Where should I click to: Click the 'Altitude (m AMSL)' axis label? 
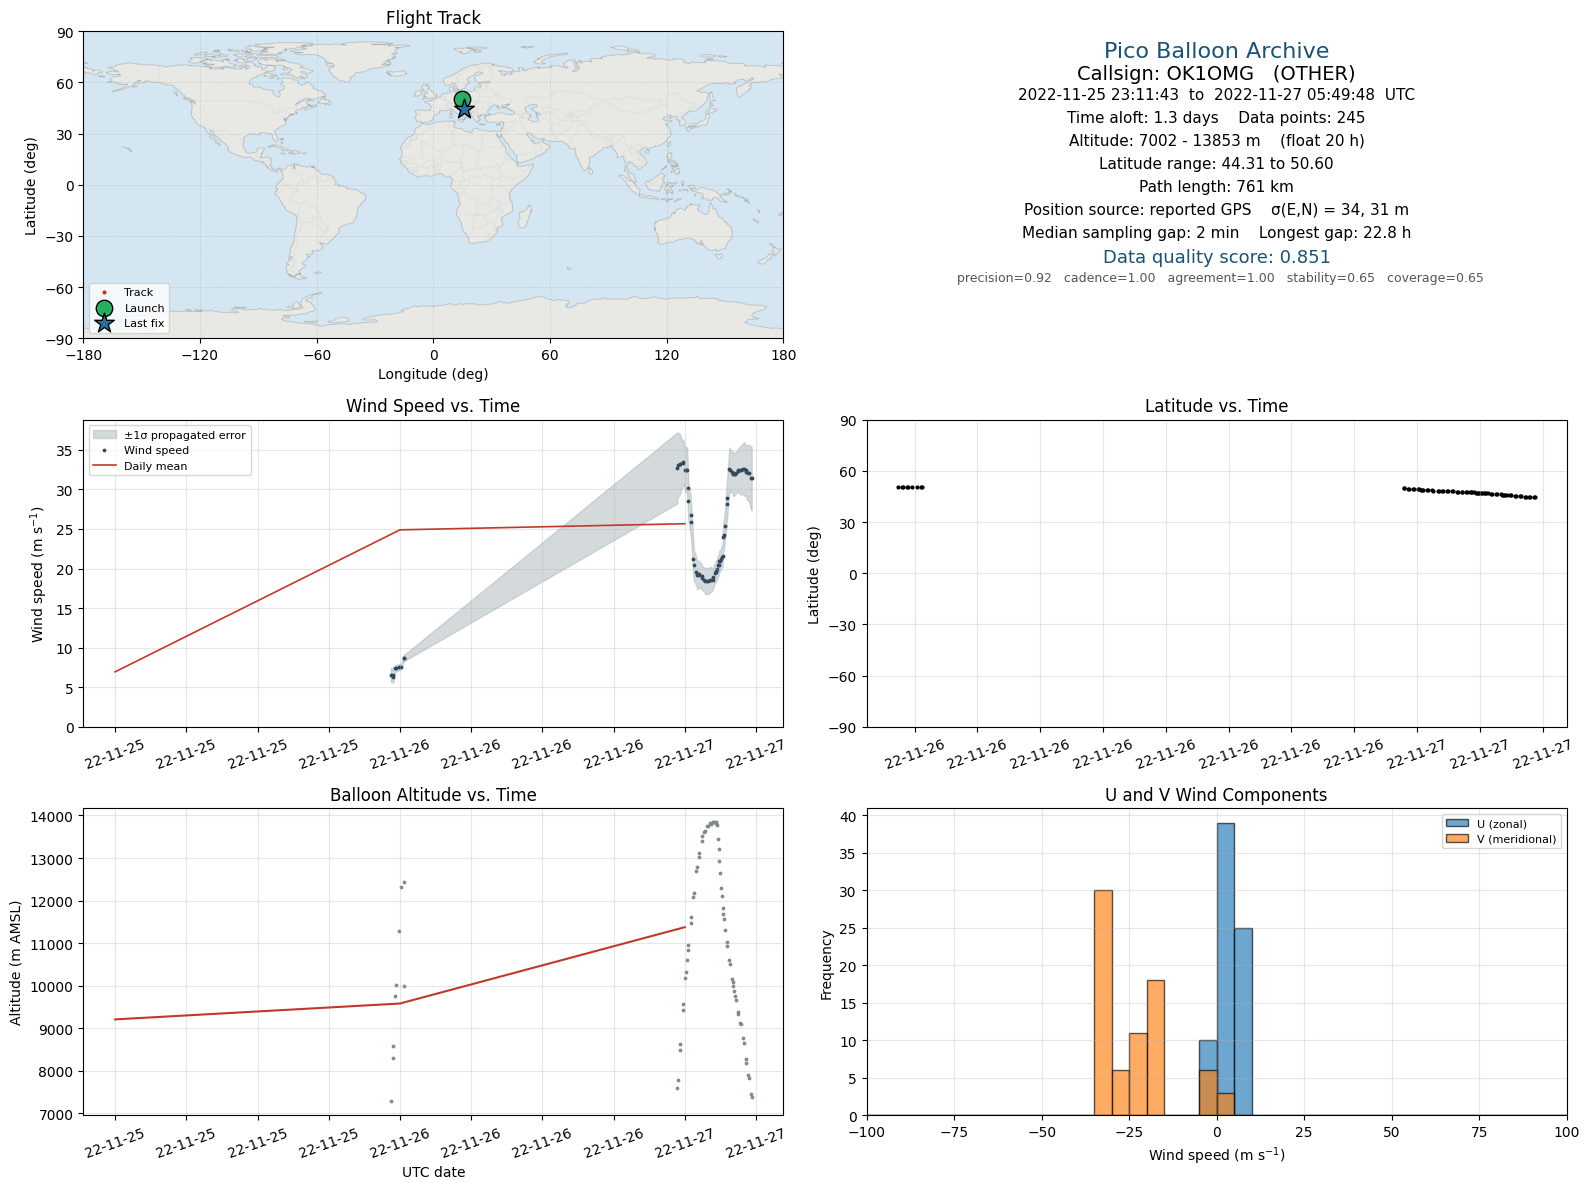(x=16, y=962)
